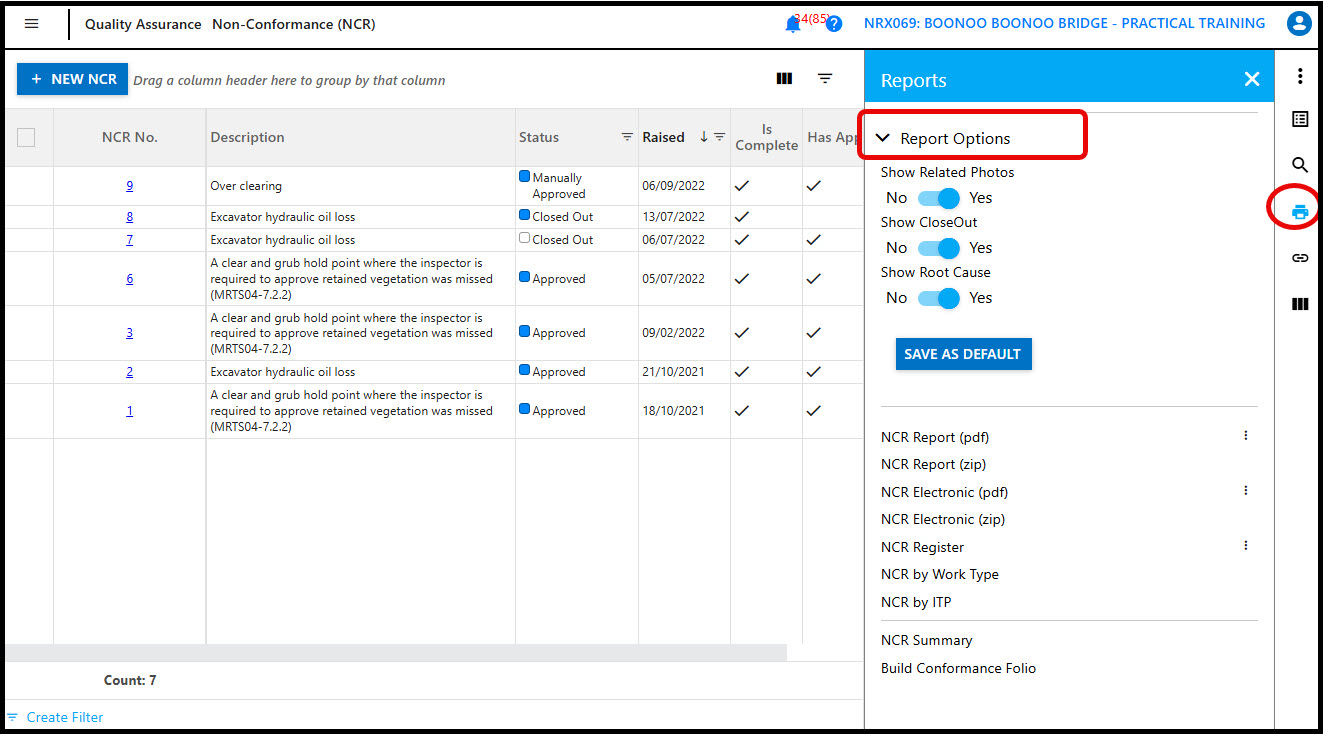Open the link sidebar icon
Viewport: 1323px width, 734px height.
pos(1300,258)
